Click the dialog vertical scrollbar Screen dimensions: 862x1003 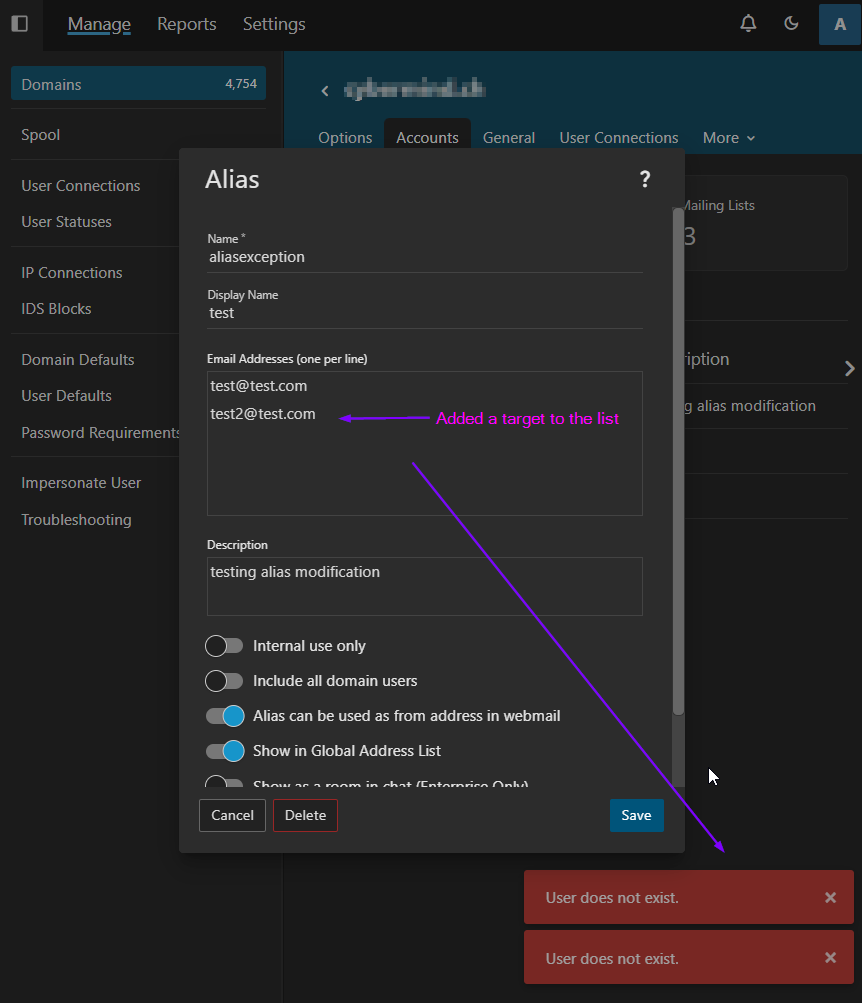pyautogui.click(x=678, y=460)
